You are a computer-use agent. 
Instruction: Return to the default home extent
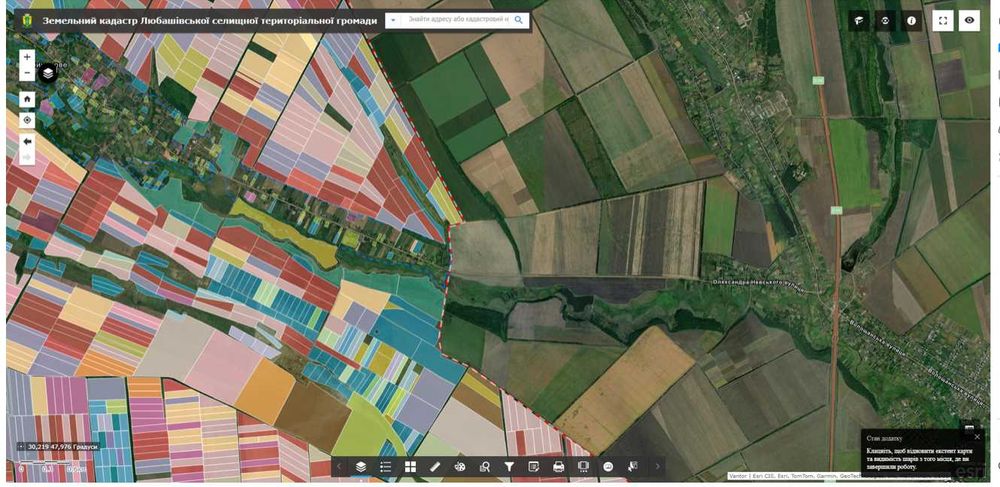click(x=27, y=99)
